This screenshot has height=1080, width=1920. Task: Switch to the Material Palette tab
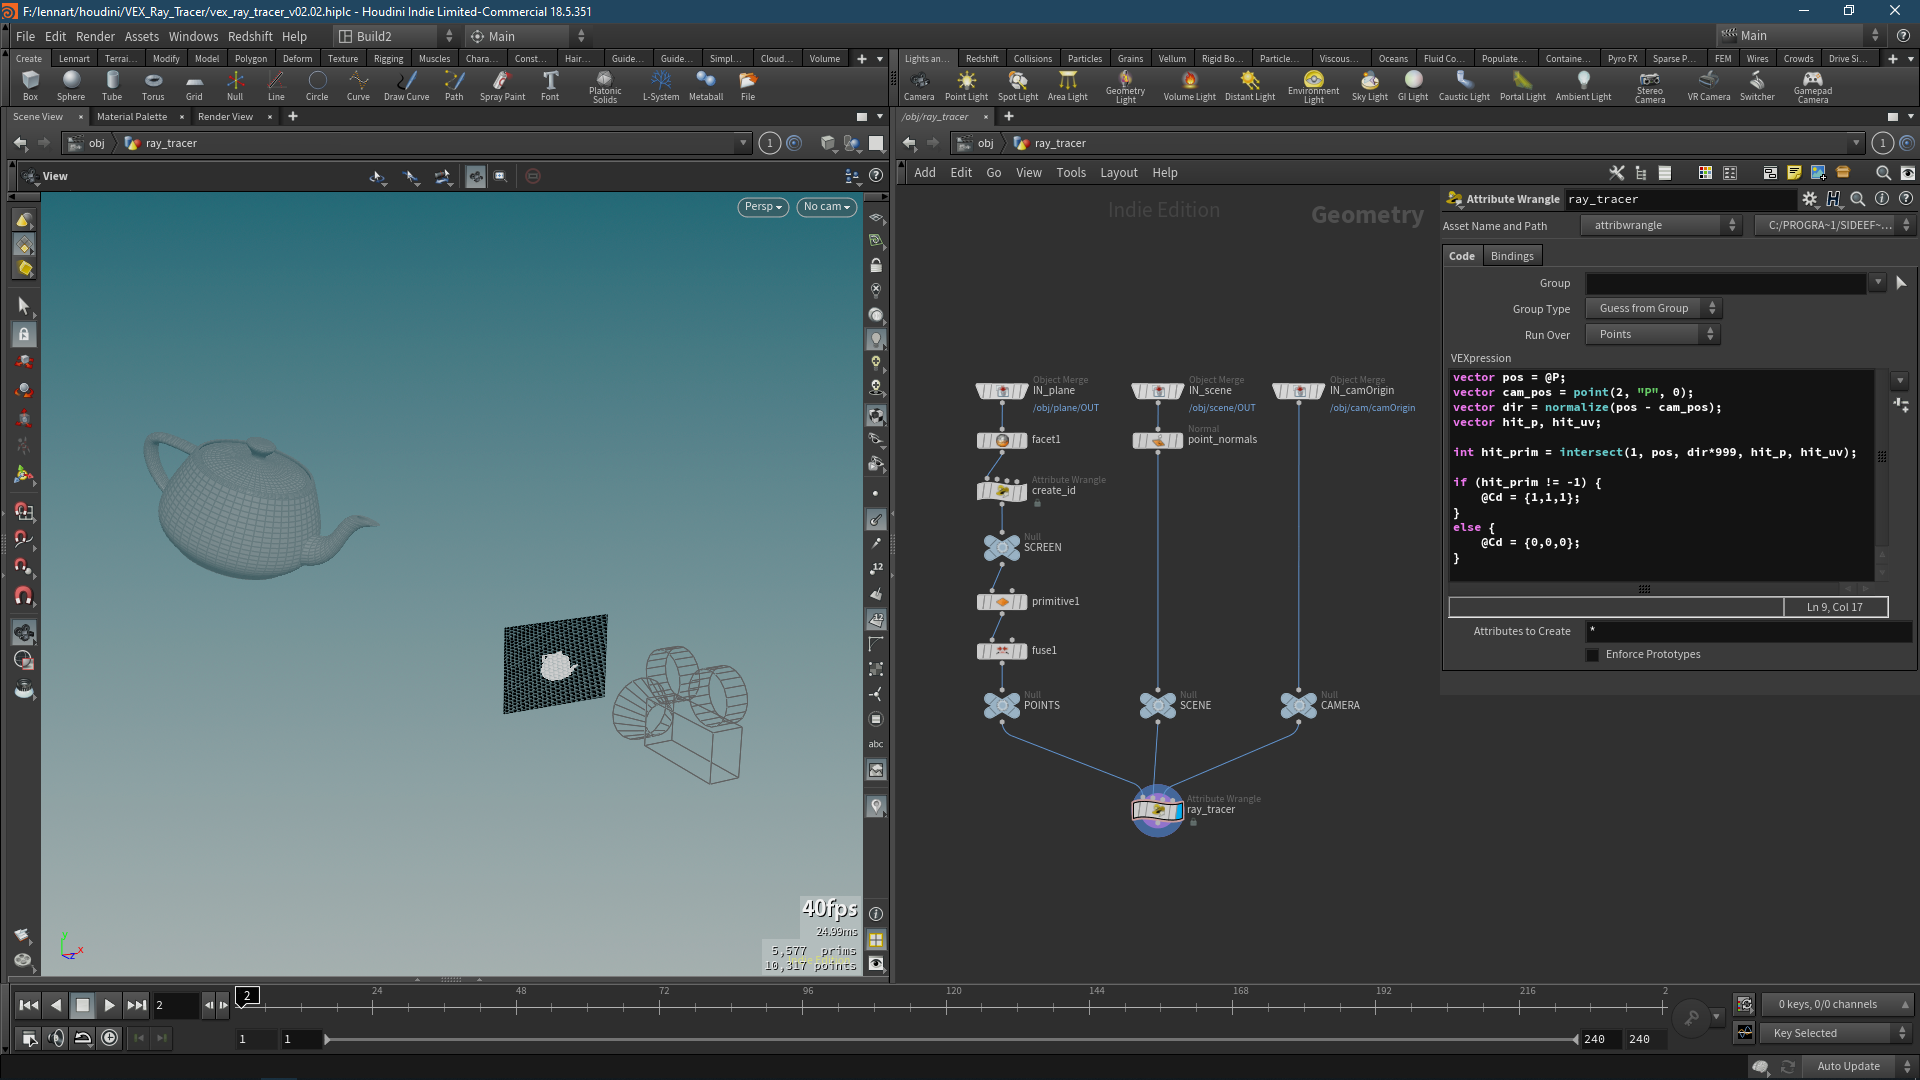132,117
